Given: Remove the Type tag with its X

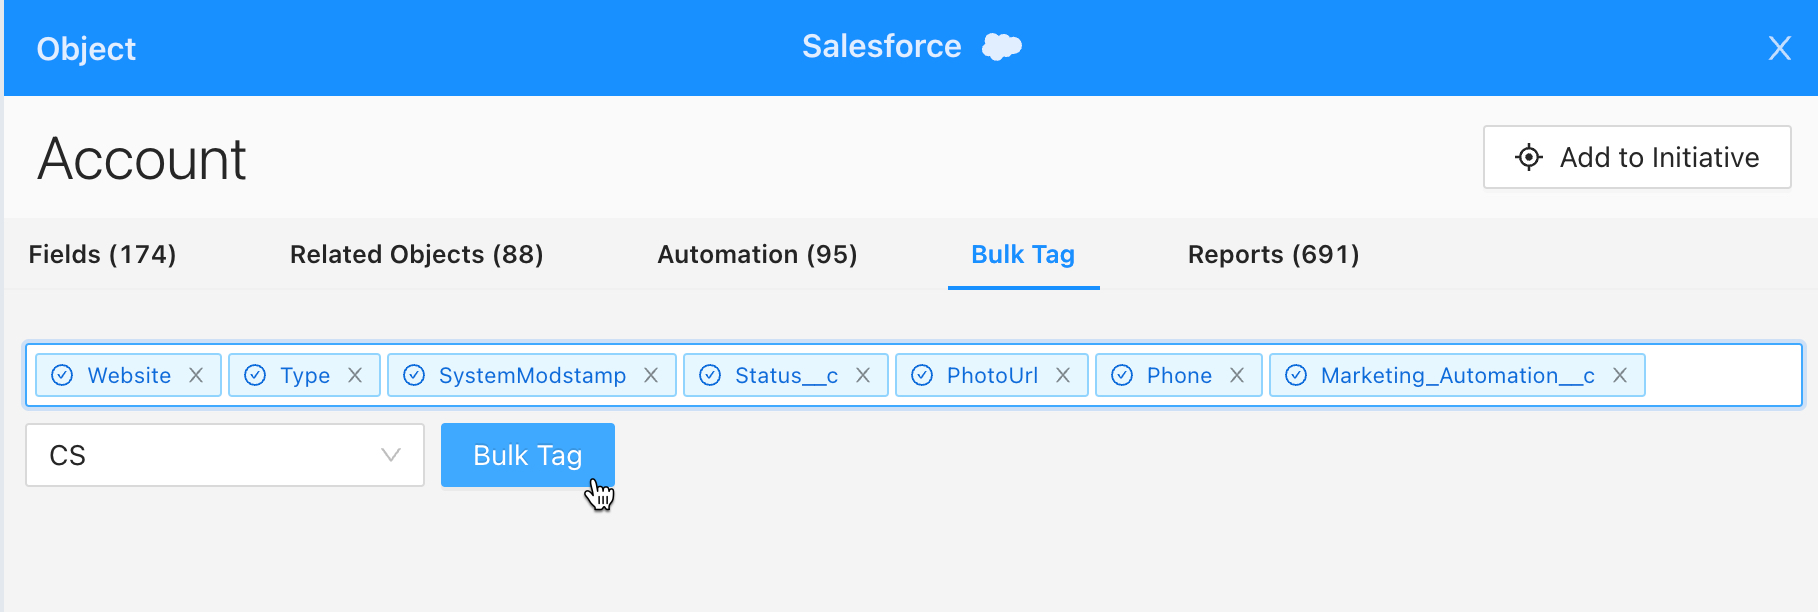Looking at the screenshot, I should [355, 375].
